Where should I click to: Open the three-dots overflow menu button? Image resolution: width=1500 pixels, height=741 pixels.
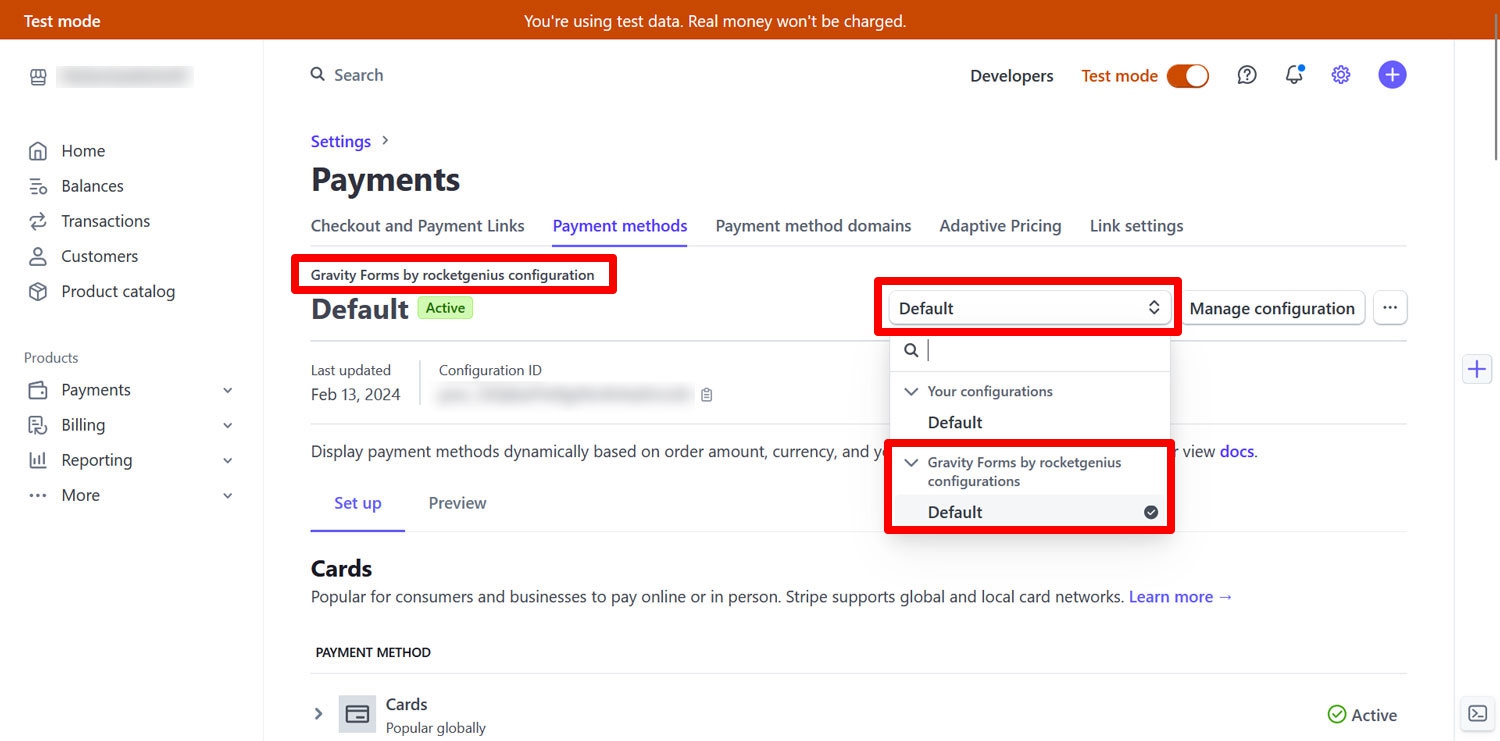1390,308
